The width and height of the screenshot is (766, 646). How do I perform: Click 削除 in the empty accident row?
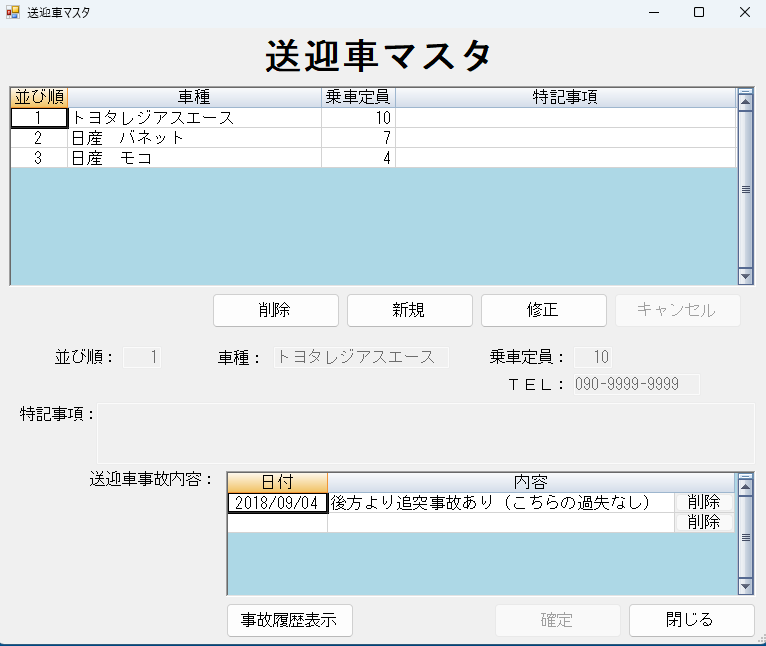[703, 522]
